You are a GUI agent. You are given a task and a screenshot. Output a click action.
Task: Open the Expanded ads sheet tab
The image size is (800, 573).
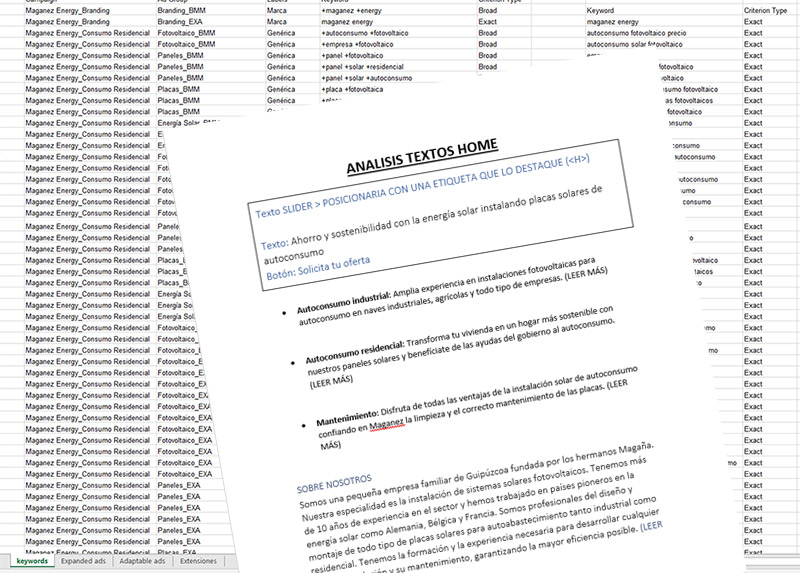point(85,562)
